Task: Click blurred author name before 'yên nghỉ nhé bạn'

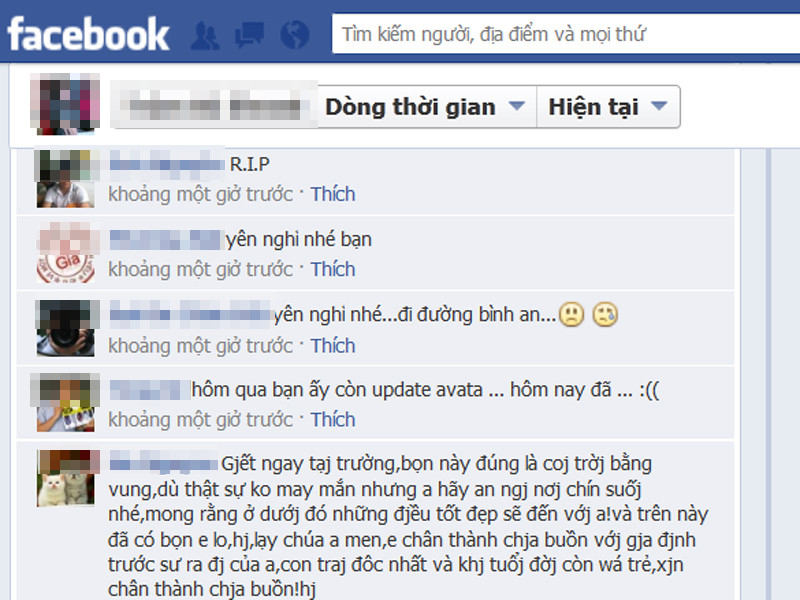Action: point(165,240)
